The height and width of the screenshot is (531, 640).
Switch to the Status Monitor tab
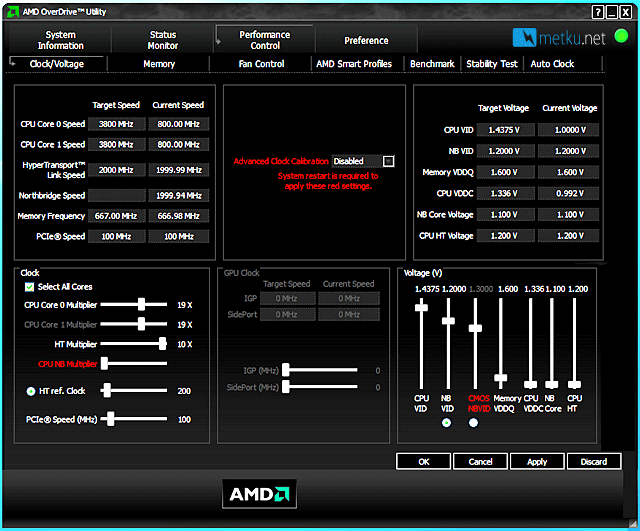coord(162,40)
